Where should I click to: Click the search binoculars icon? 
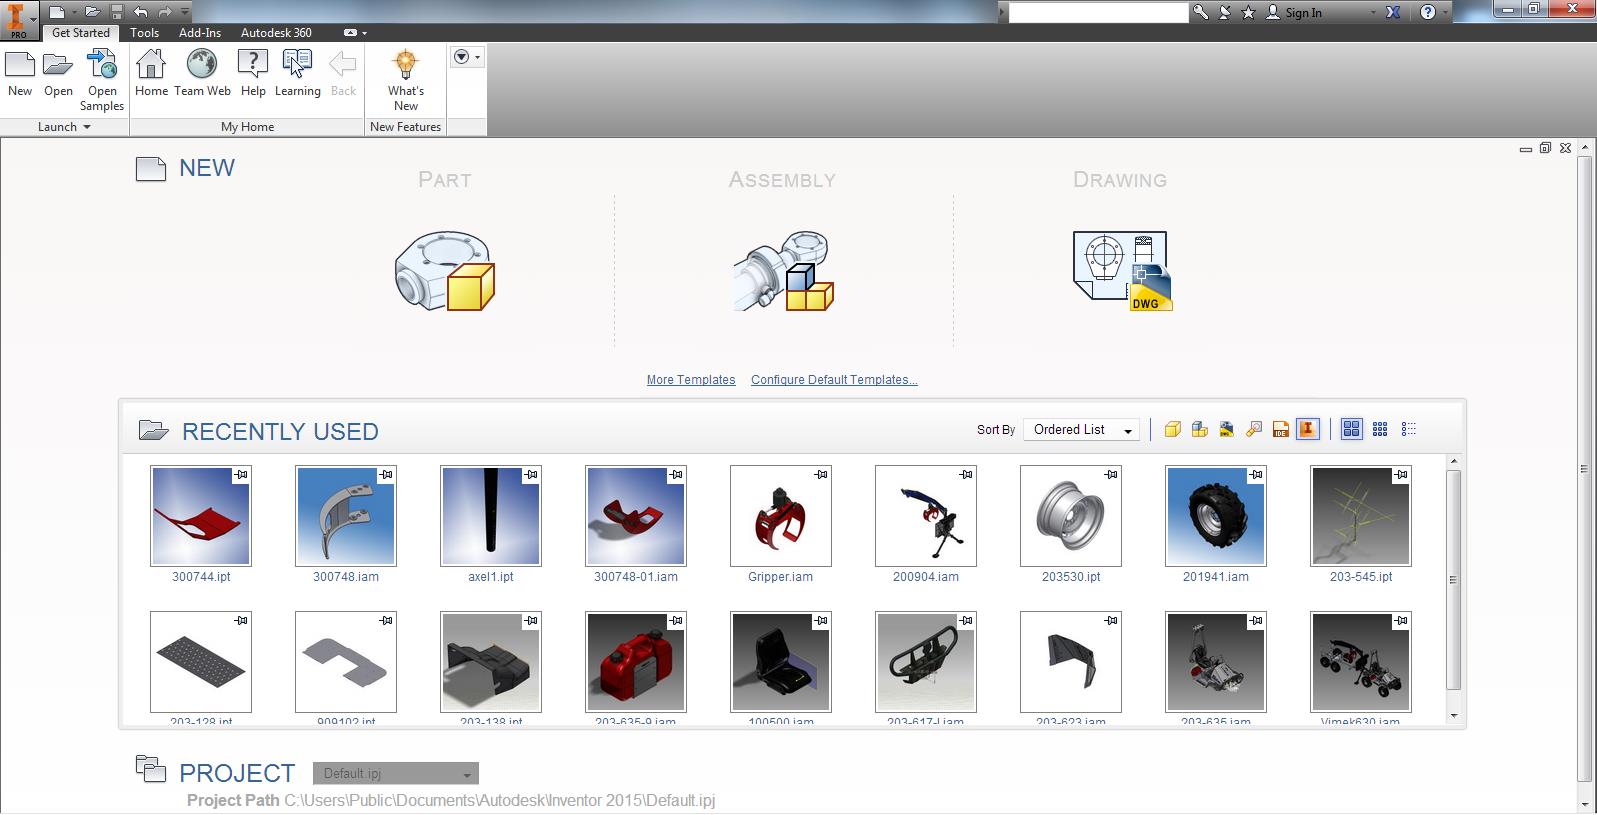click(1200, 12)
